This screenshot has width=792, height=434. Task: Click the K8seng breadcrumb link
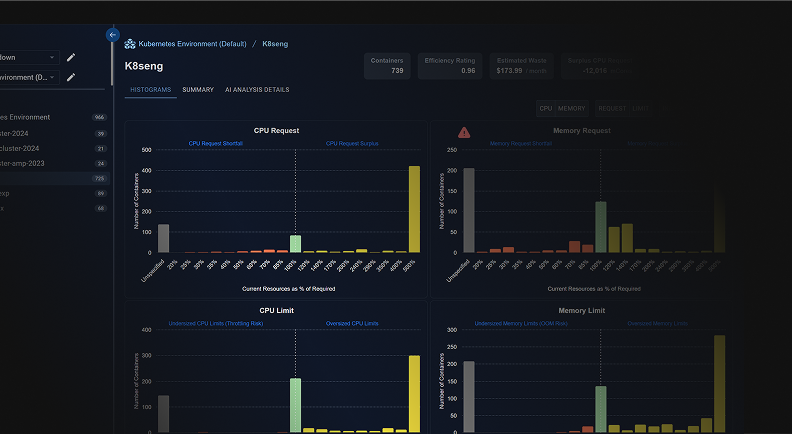coord(276,44)
